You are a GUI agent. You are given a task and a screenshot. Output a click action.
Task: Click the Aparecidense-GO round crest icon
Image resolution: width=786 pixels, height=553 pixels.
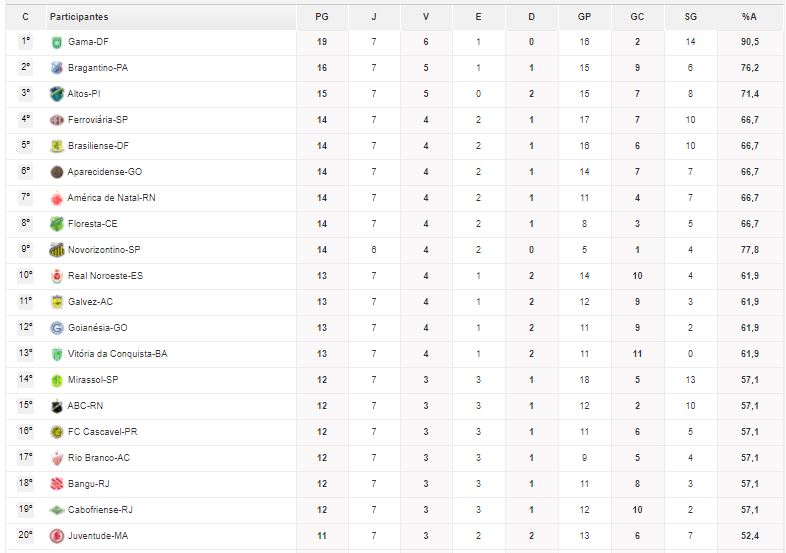point(57,172)
